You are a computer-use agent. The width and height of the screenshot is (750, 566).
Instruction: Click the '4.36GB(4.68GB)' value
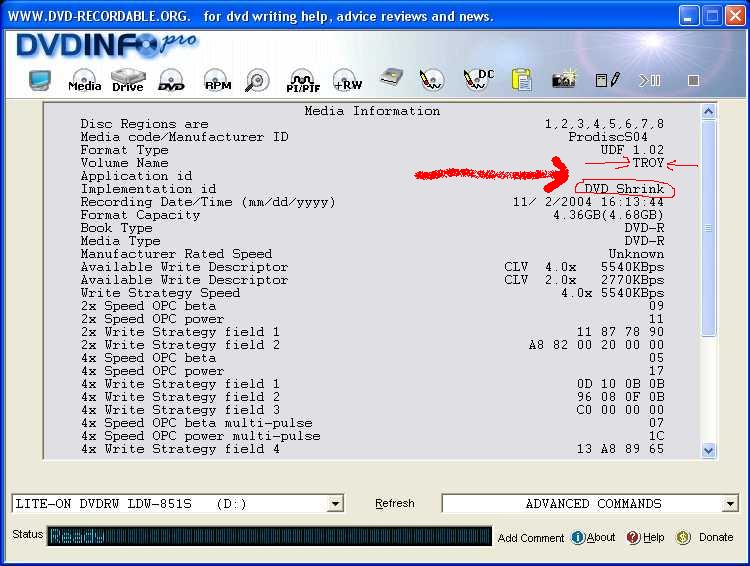point(608,215)
